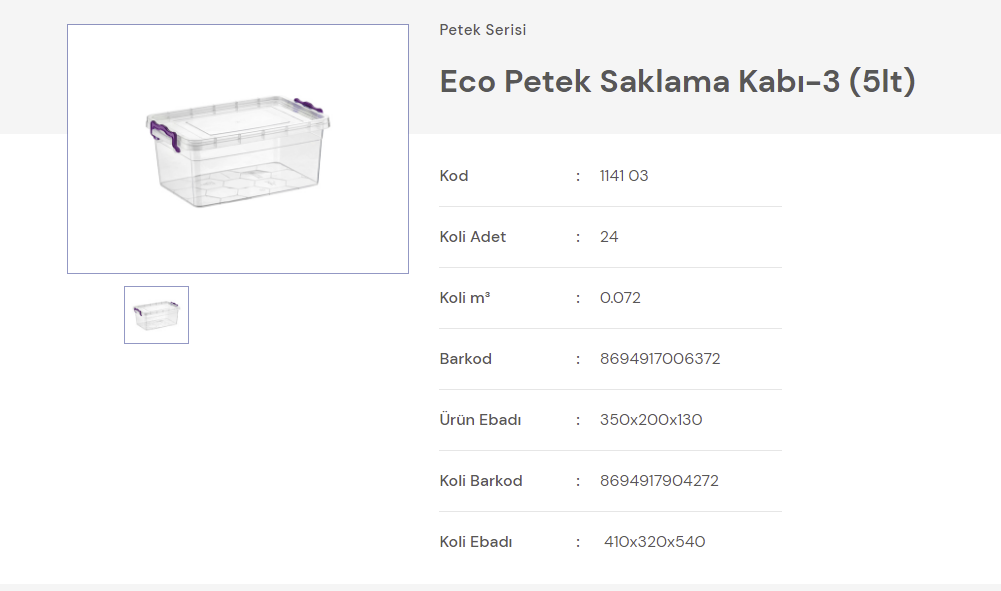Viewport: 1001px width, 591px height.
Task: Click the box dimensions 410x320x540
Action: (x=655, y=542)
